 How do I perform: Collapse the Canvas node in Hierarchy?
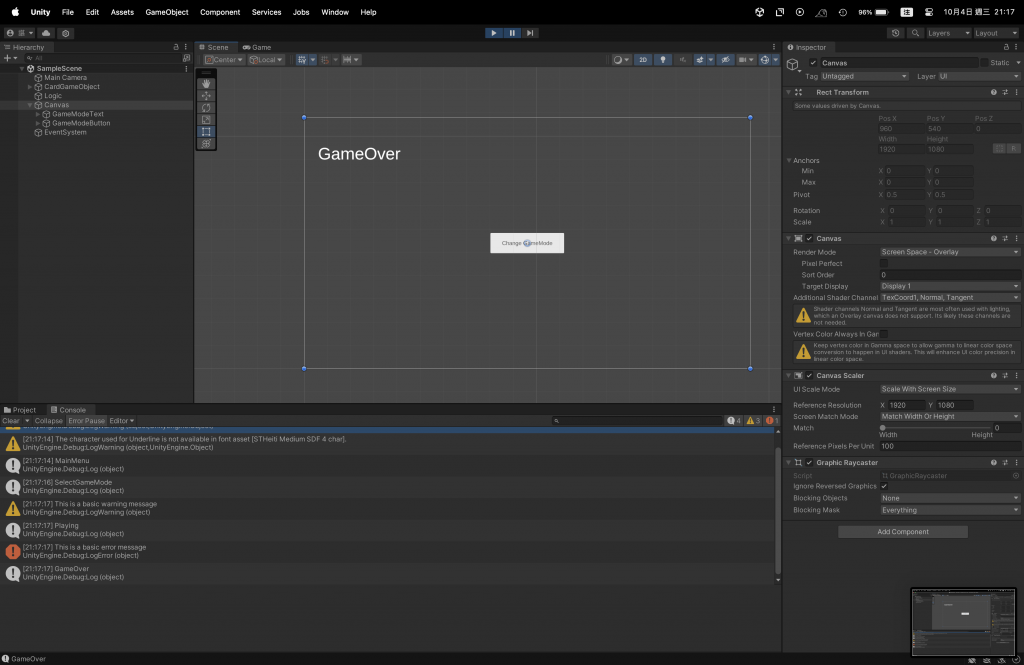pos(29,105)
